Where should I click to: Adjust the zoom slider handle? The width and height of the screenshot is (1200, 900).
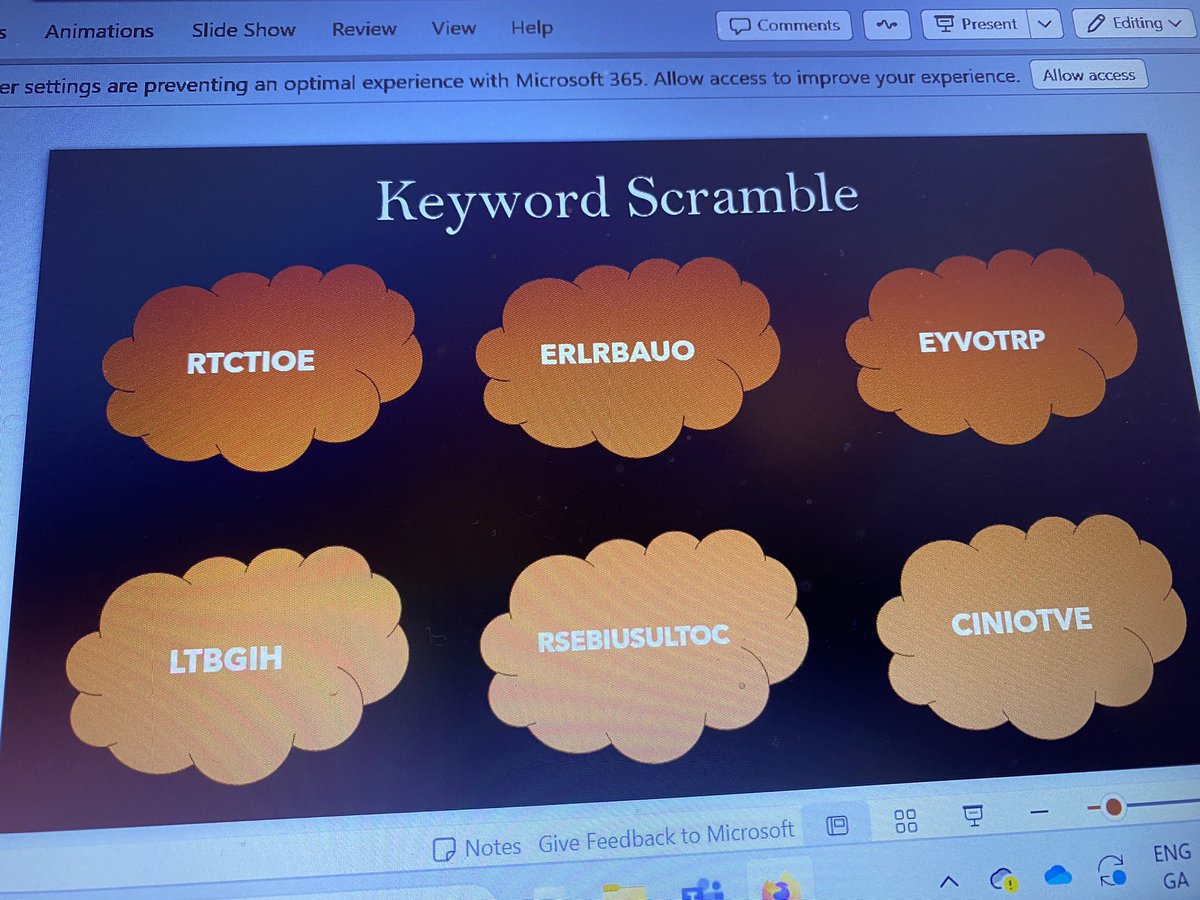pyautogui.click(x=1112, y=806)
